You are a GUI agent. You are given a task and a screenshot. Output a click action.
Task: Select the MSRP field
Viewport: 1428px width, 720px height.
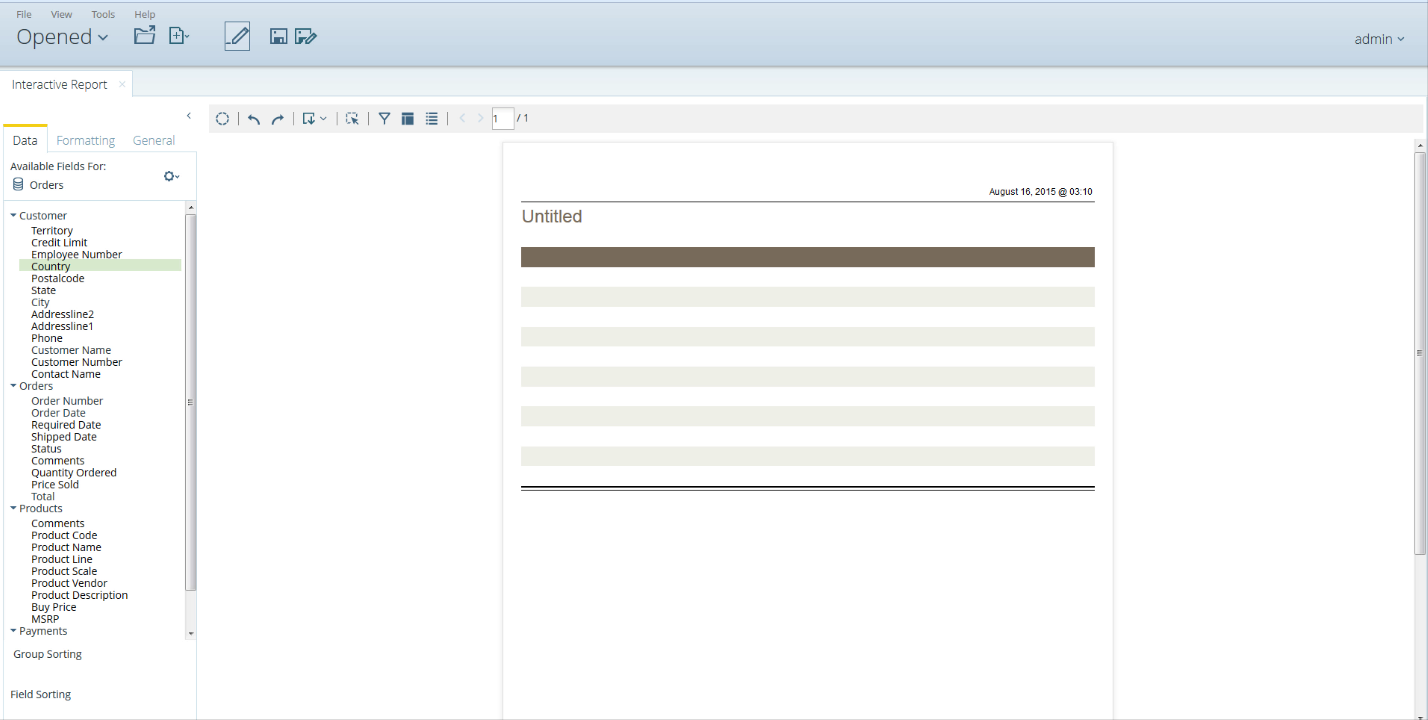point(45,619)
